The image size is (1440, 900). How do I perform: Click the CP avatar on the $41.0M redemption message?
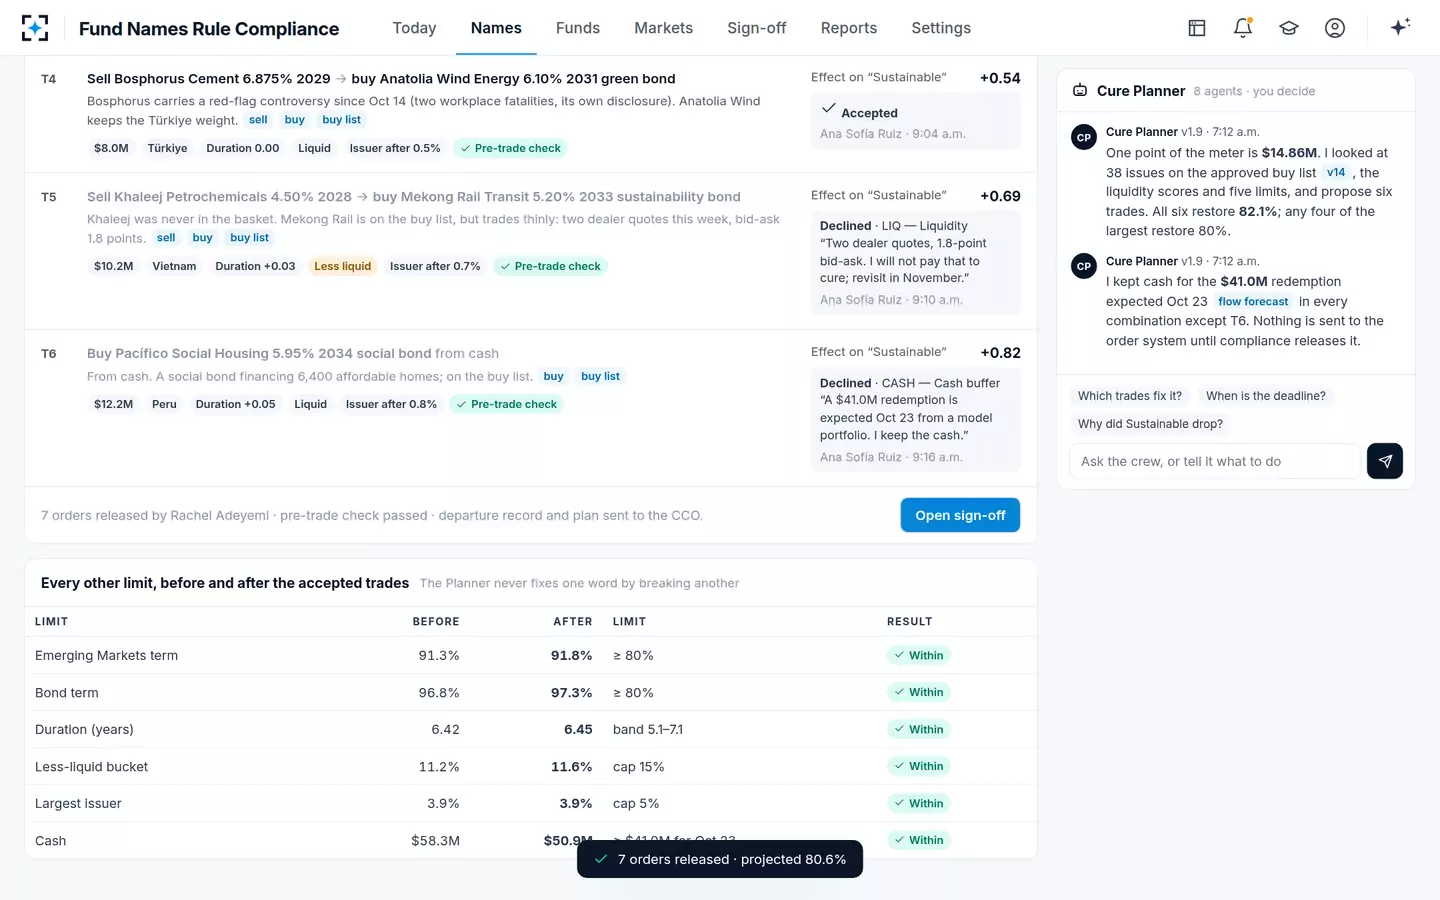(1084, 267)
